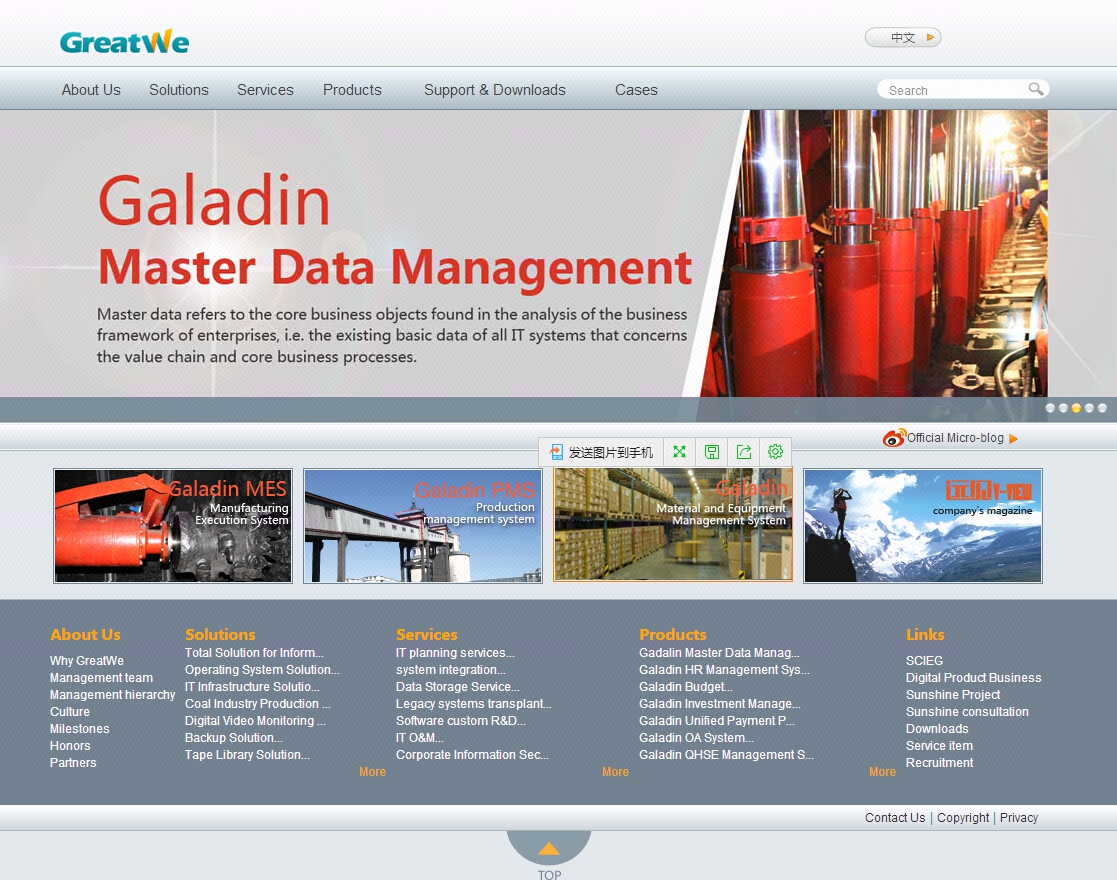This screenshot has height=880, width=1117.
Task: Select the first banner carousel dot
Action: click(x=1050, y=408)
